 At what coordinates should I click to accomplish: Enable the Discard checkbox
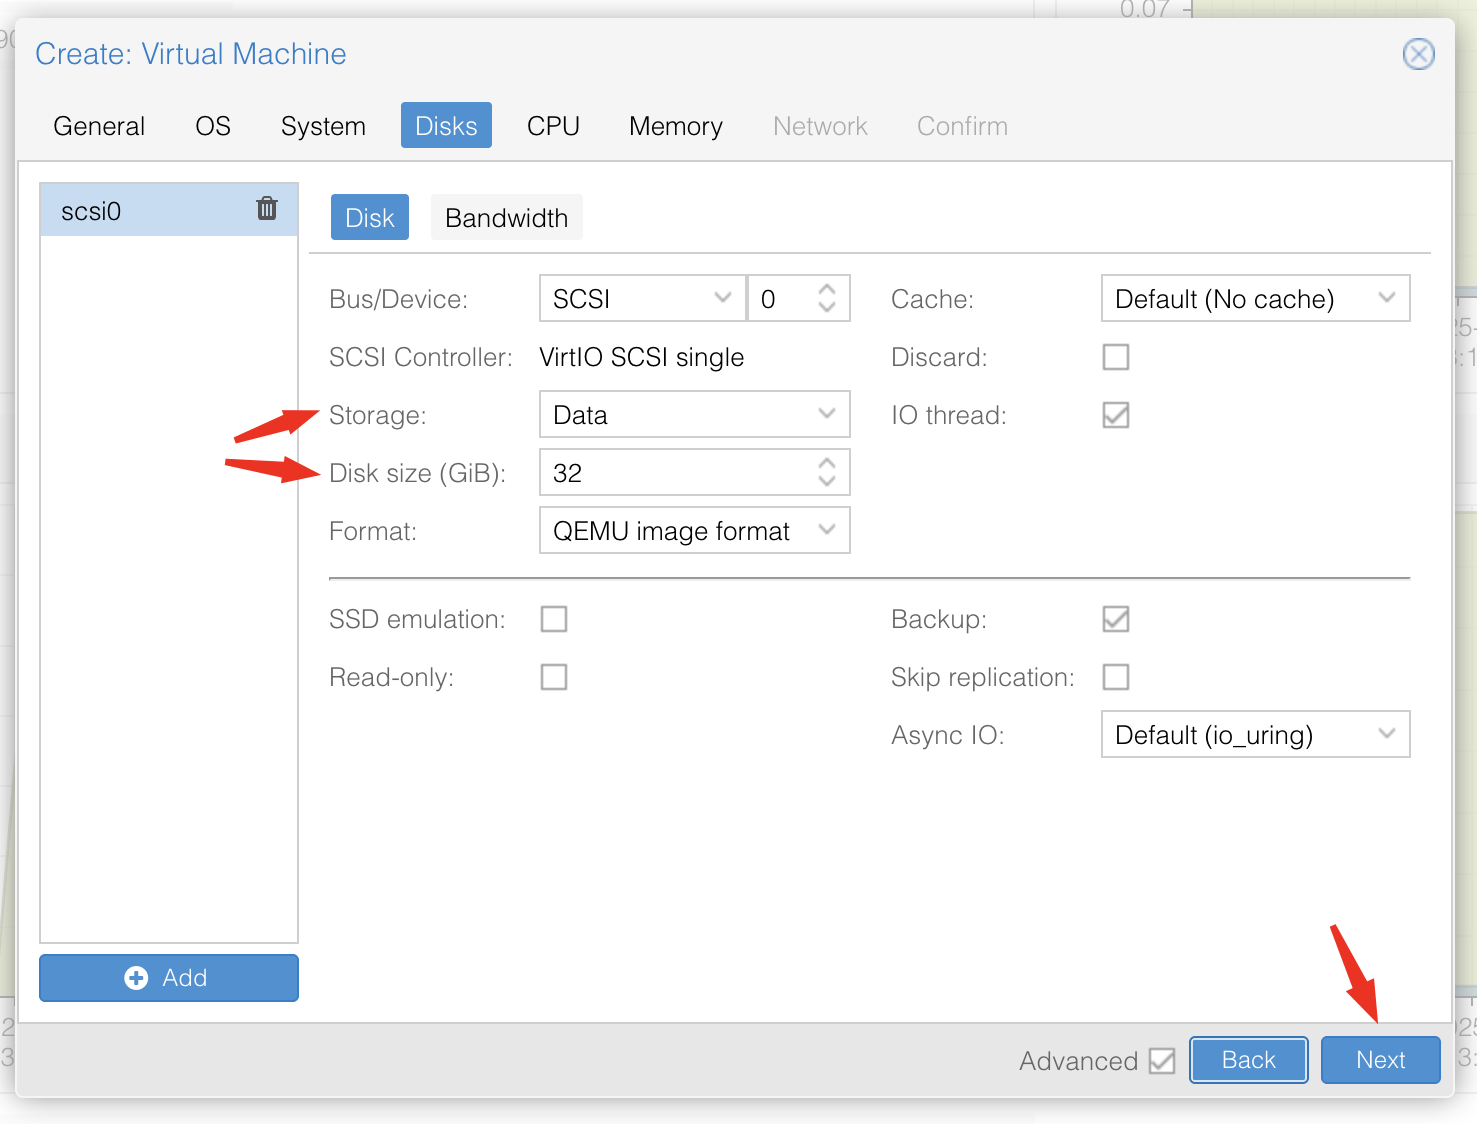click(1115, 357)
